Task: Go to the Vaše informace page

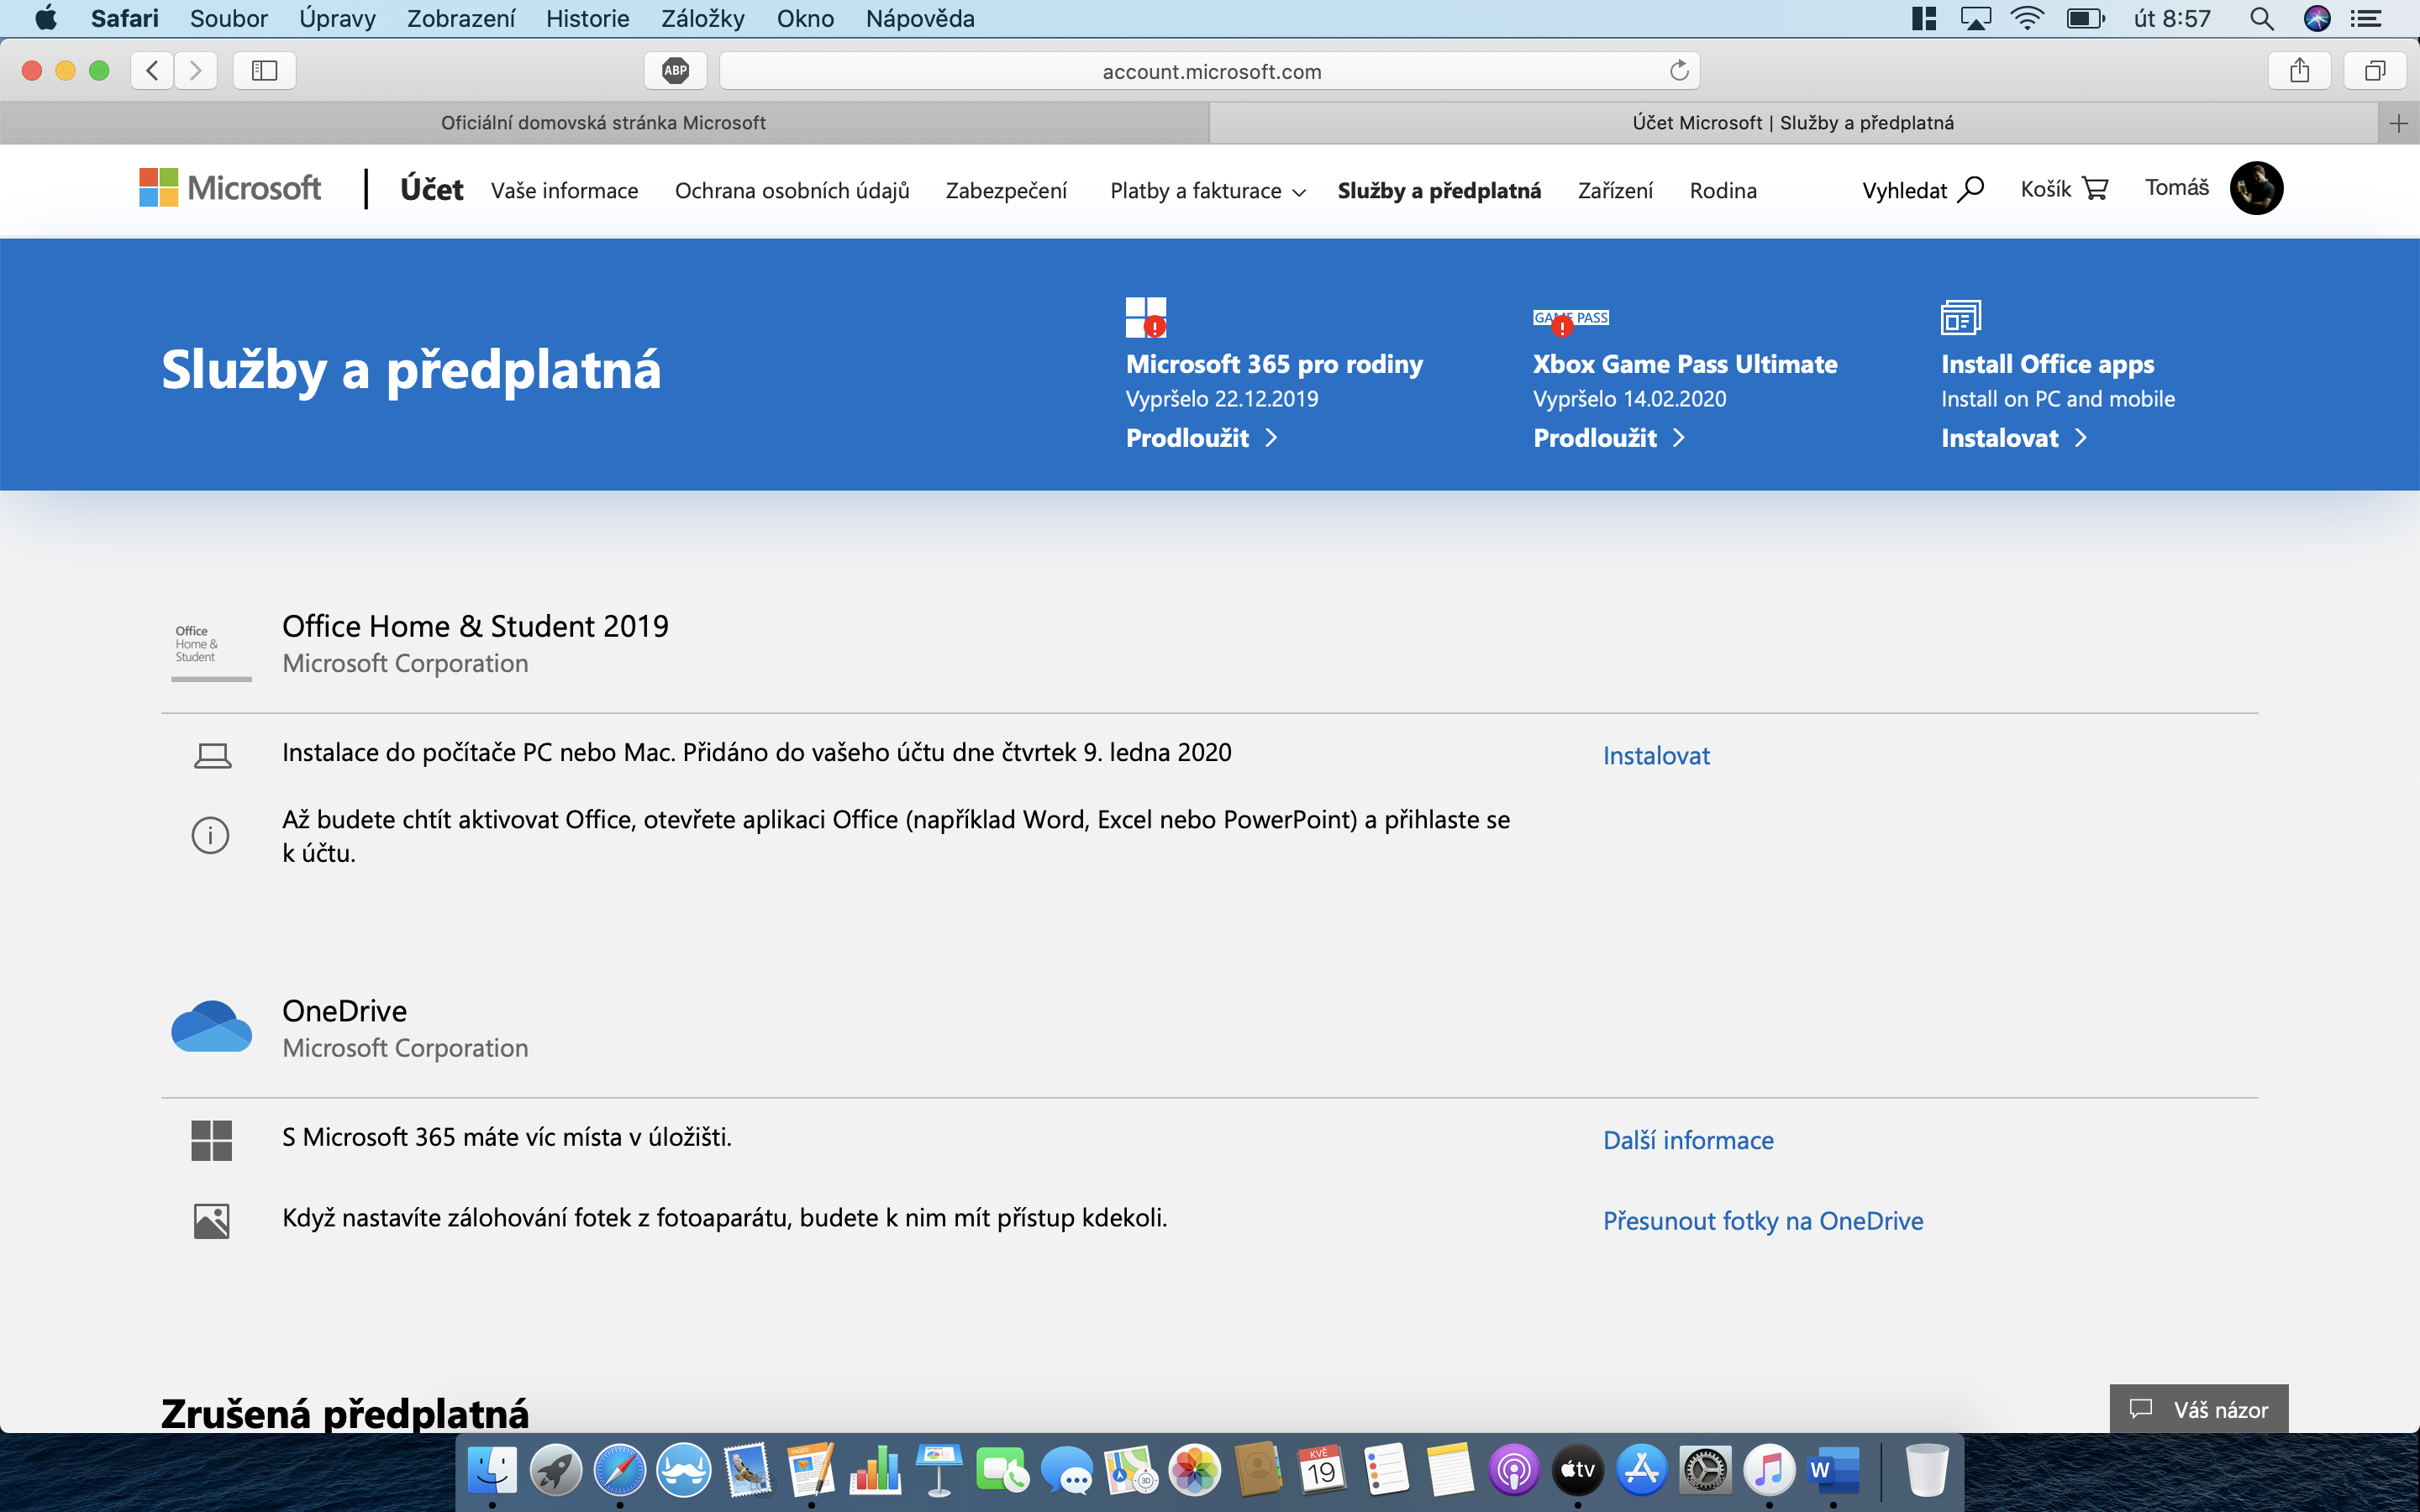Action: point(564,190)
